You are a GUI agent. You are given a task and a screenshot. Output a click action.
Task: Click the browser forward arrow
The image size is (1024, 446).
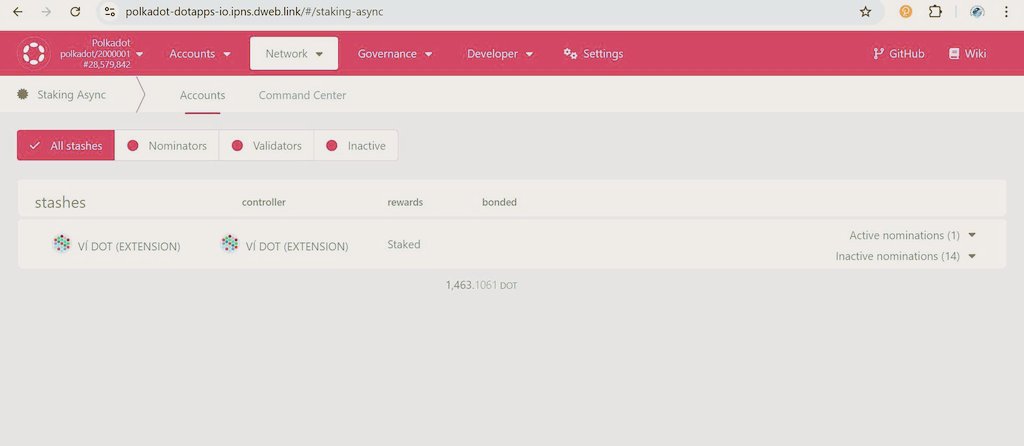point(46,12)
